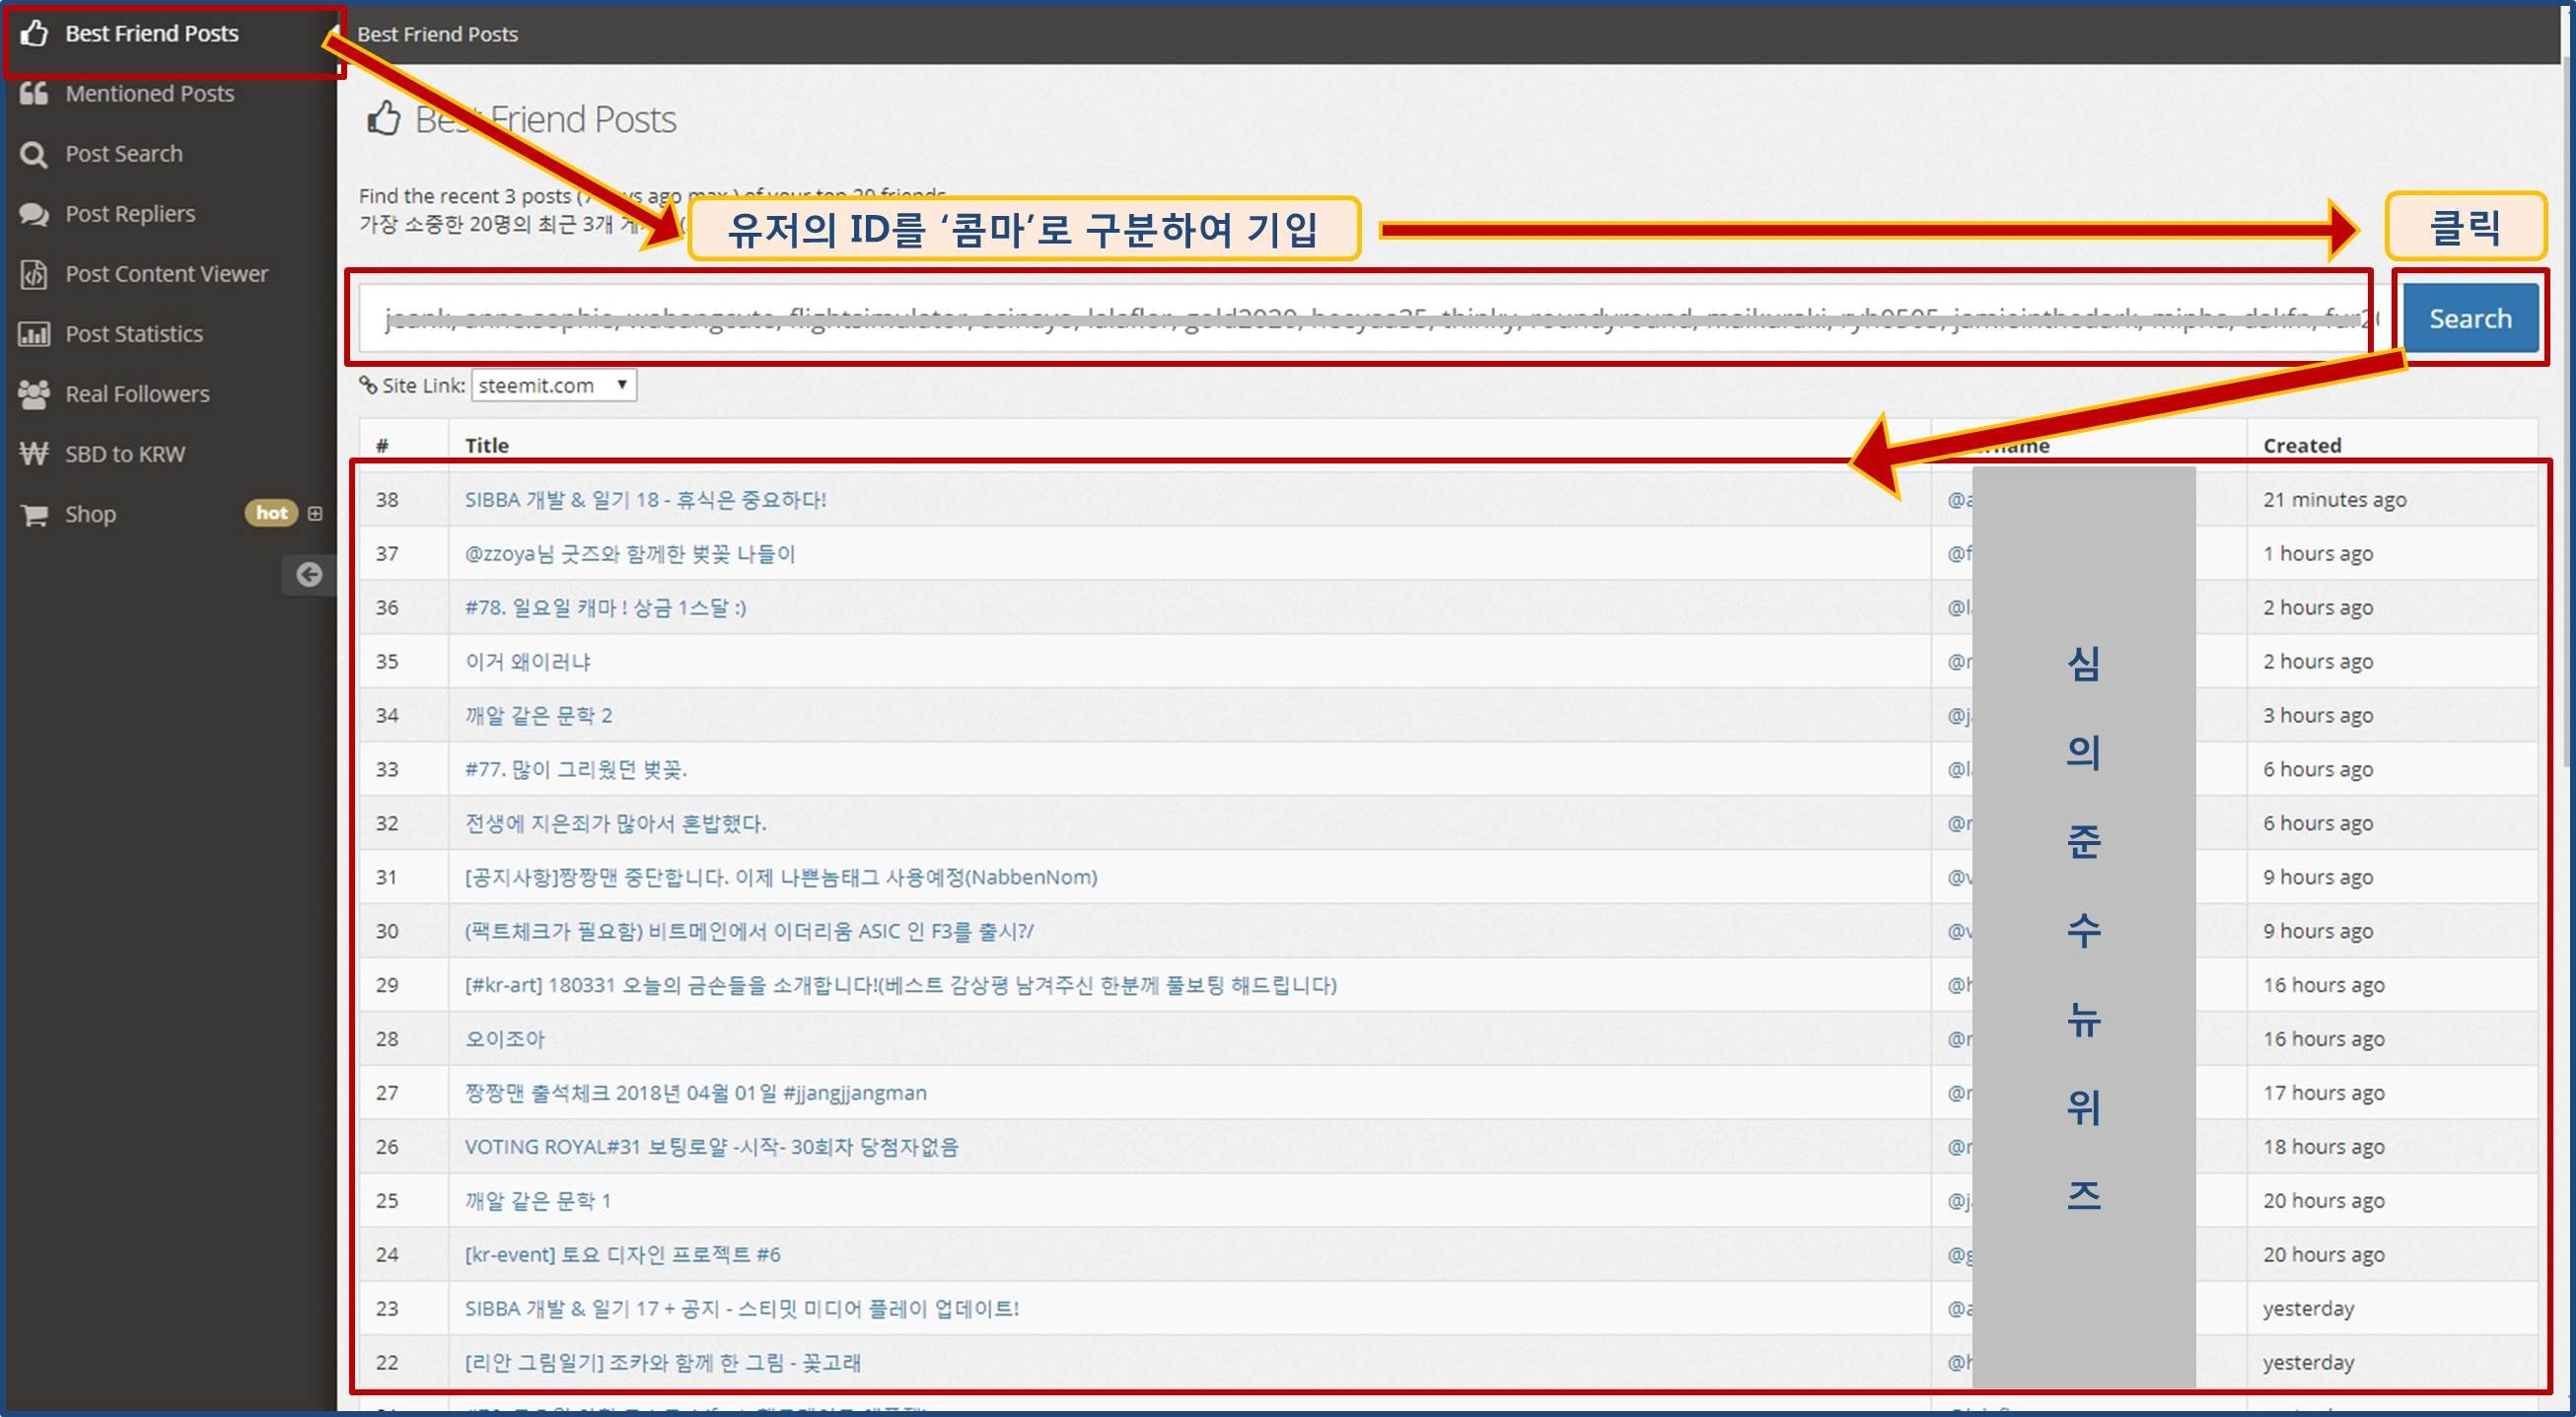Open post '깨알 같은 문학 1'

(x=537, y=1201)
